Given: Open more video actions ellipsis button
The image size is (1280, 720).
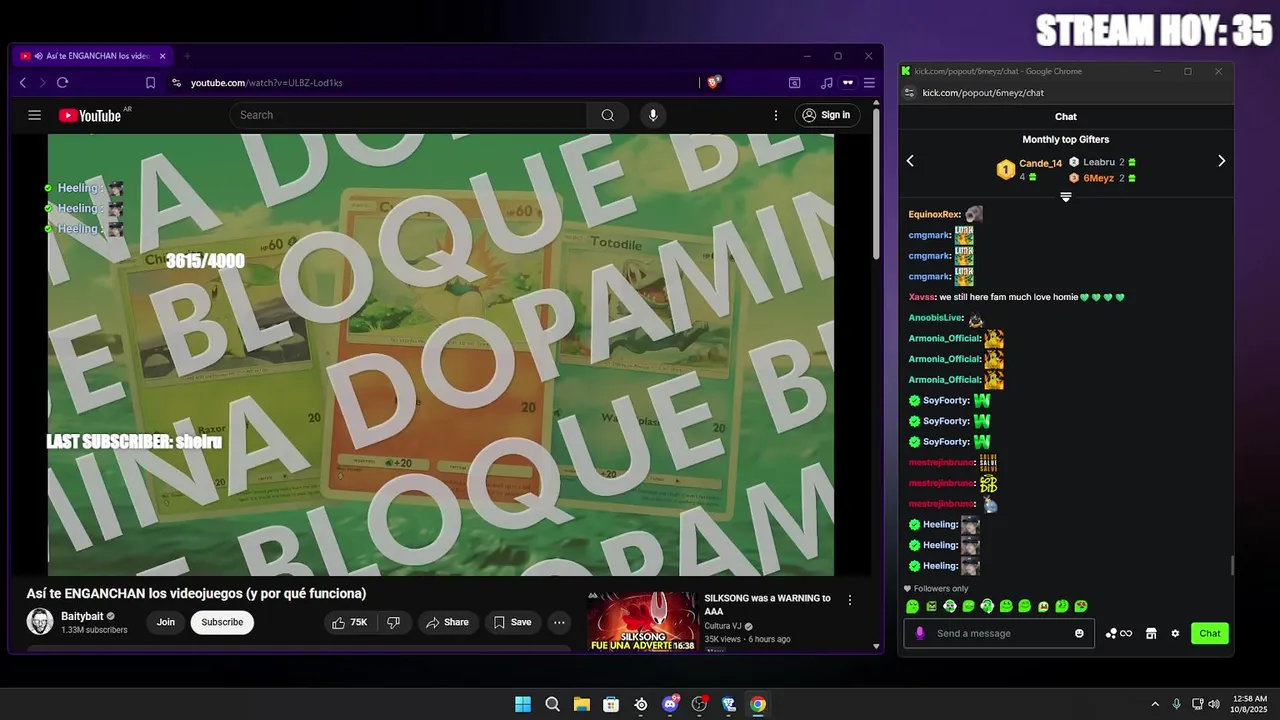Looking at the screenshot, I should click(x=560, y=622).
